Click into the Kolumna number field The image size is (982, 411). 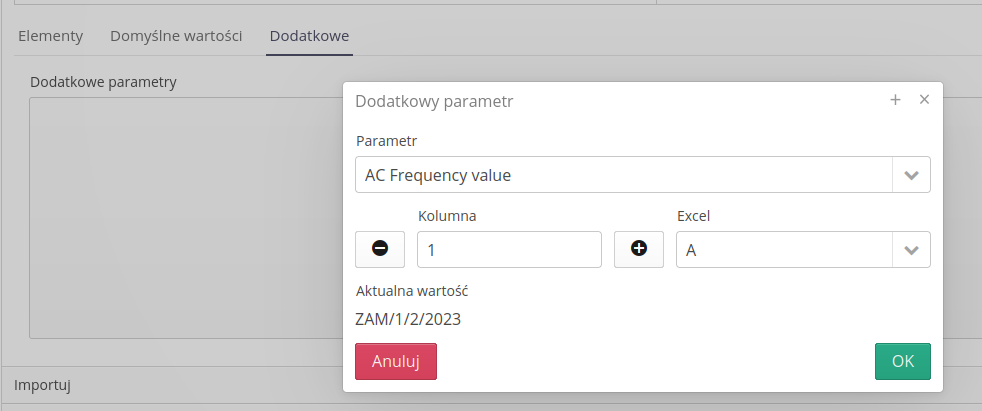point(508,250)
